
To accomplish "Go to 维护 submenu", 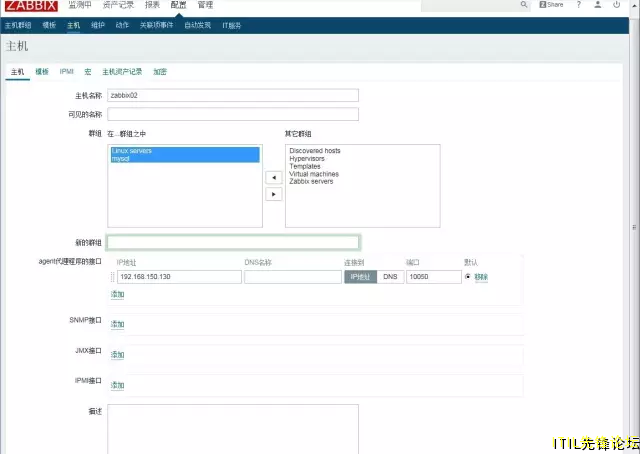I will [x=98, y=25].
